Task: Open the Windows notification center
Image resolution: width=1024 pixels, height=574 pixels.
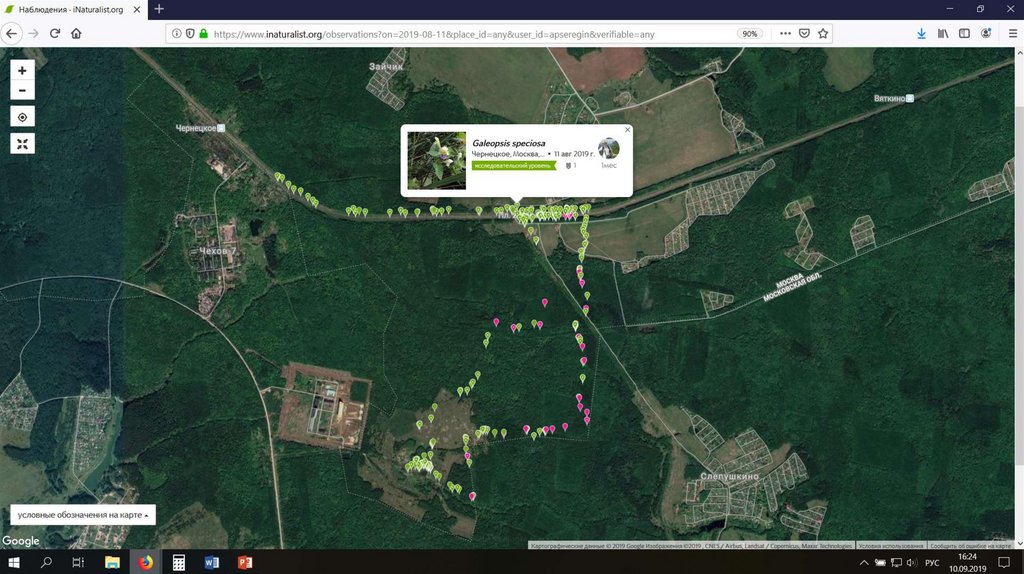Action: 1004,562
